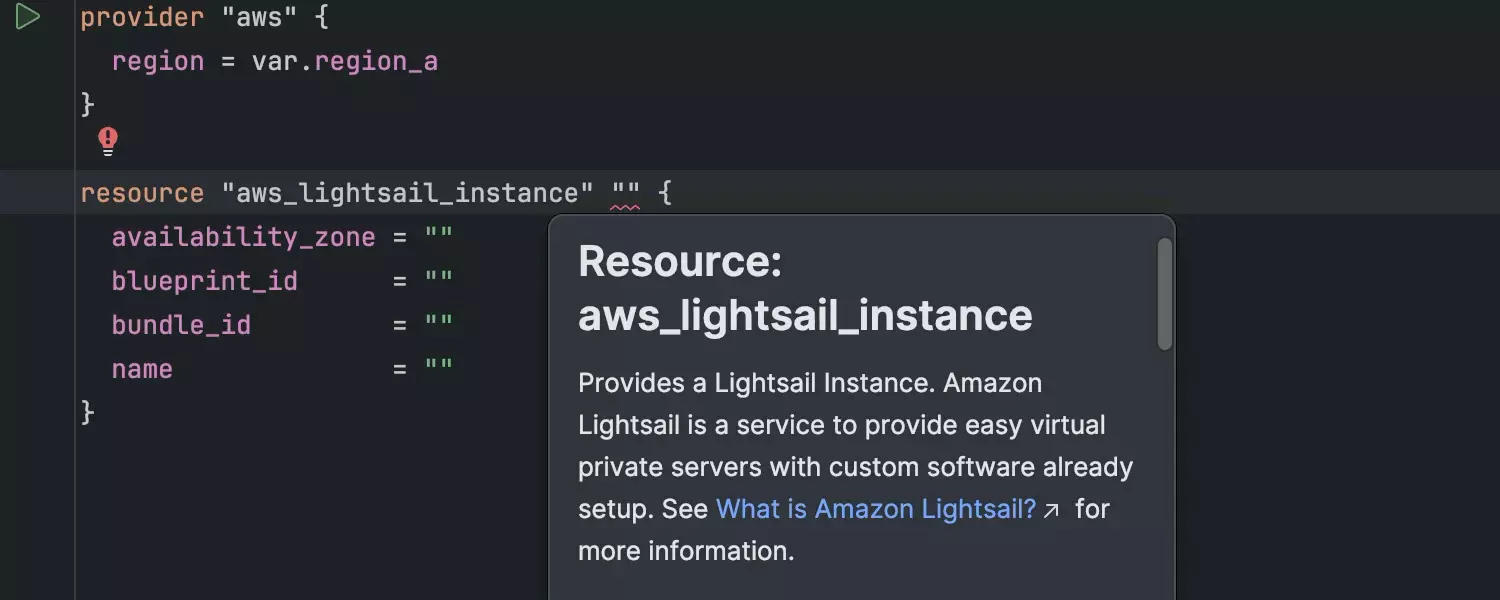The height and width of the screenshot is (600, 1500).
Task: Click the resource keyword
Action: tap(142, 193)
